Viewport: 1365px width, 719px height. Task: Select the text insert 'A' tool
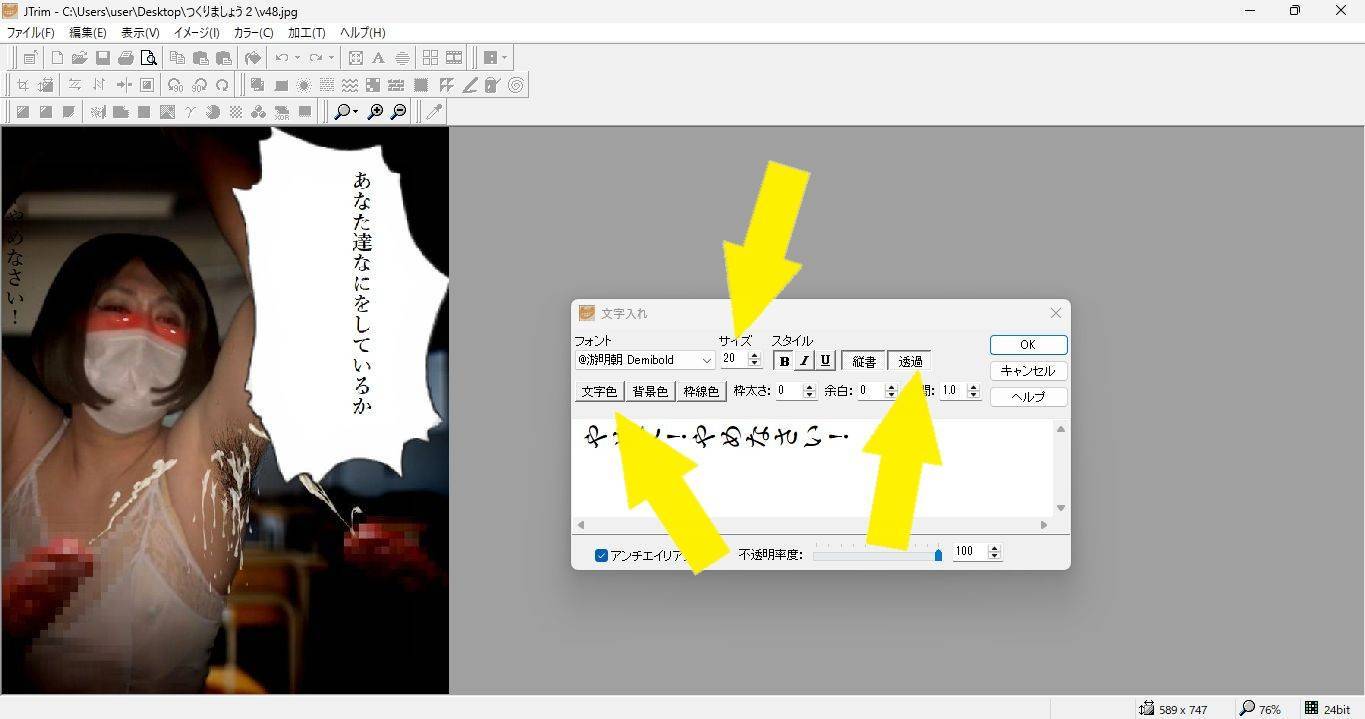click(378, 58)
